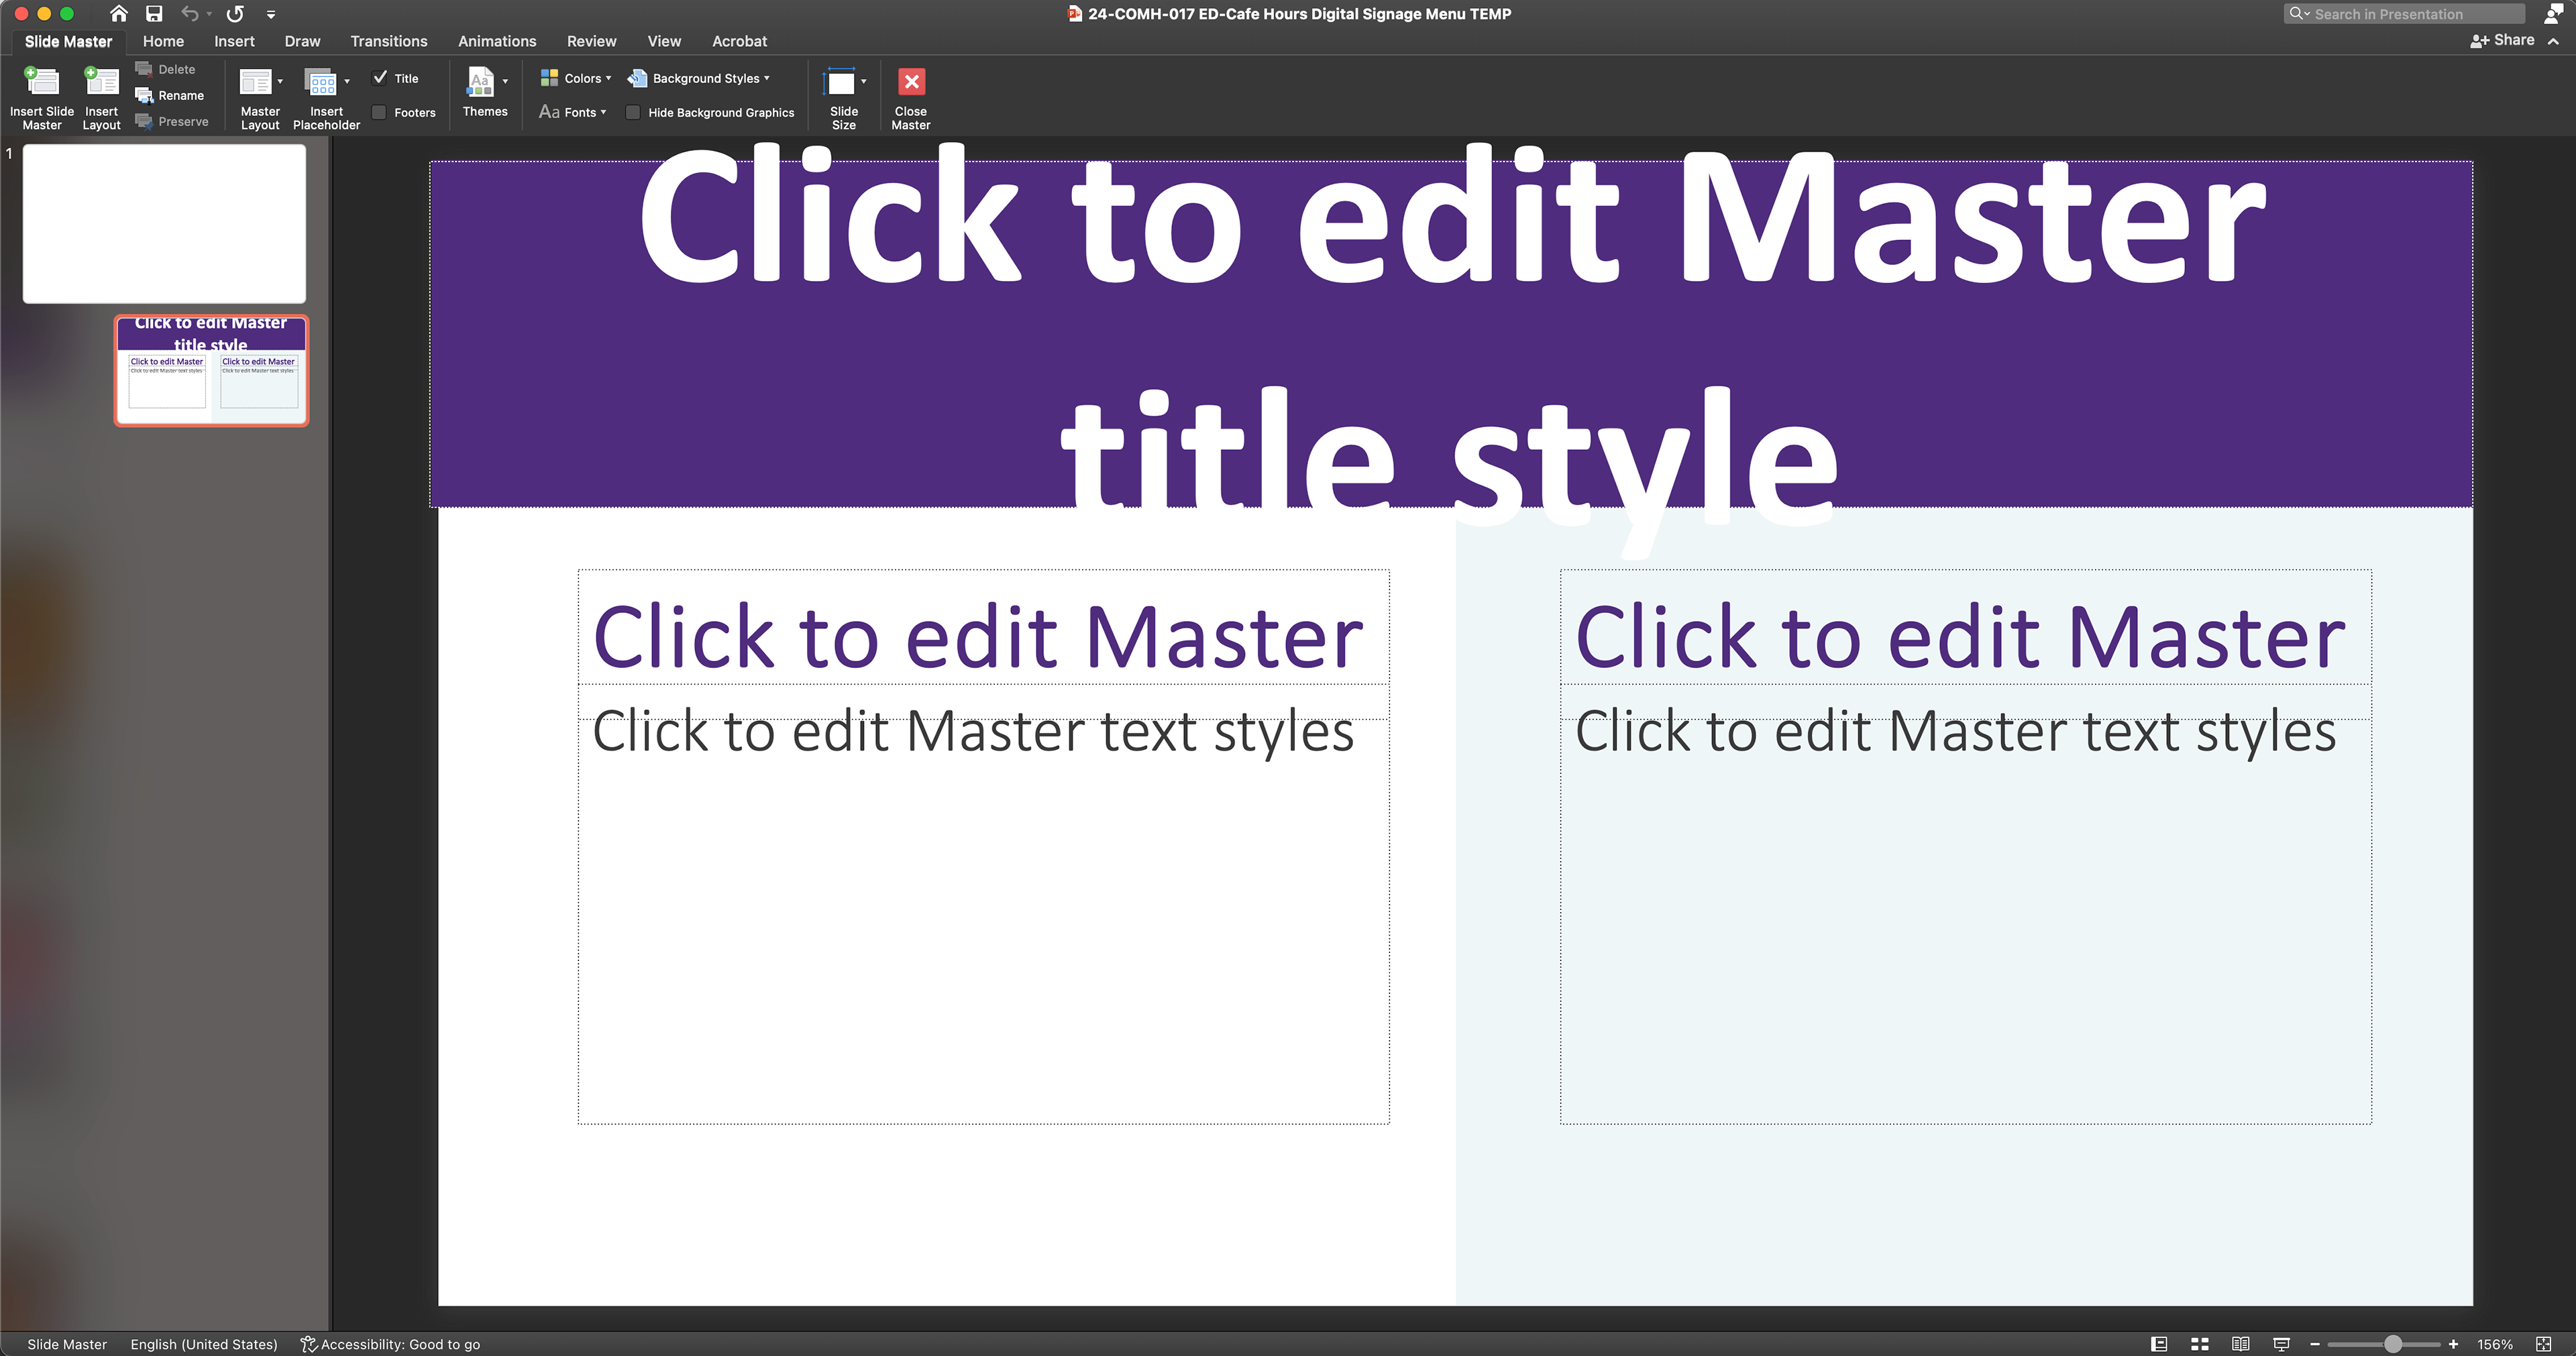Click the Master title style placeholder

pos(1451,334)
